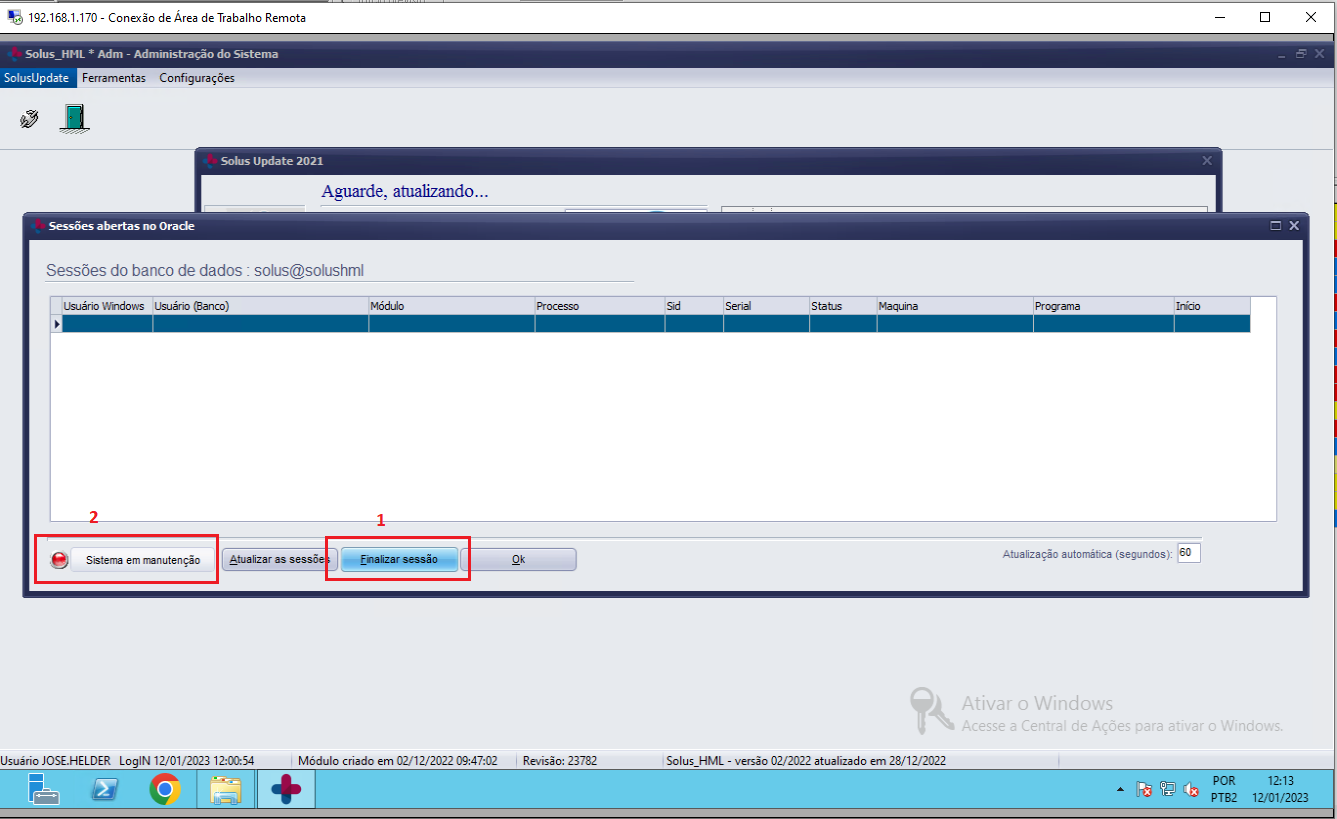Click the clock showing 12:13
This screenshot has width=1337, height=819.
click(1280, 789)
